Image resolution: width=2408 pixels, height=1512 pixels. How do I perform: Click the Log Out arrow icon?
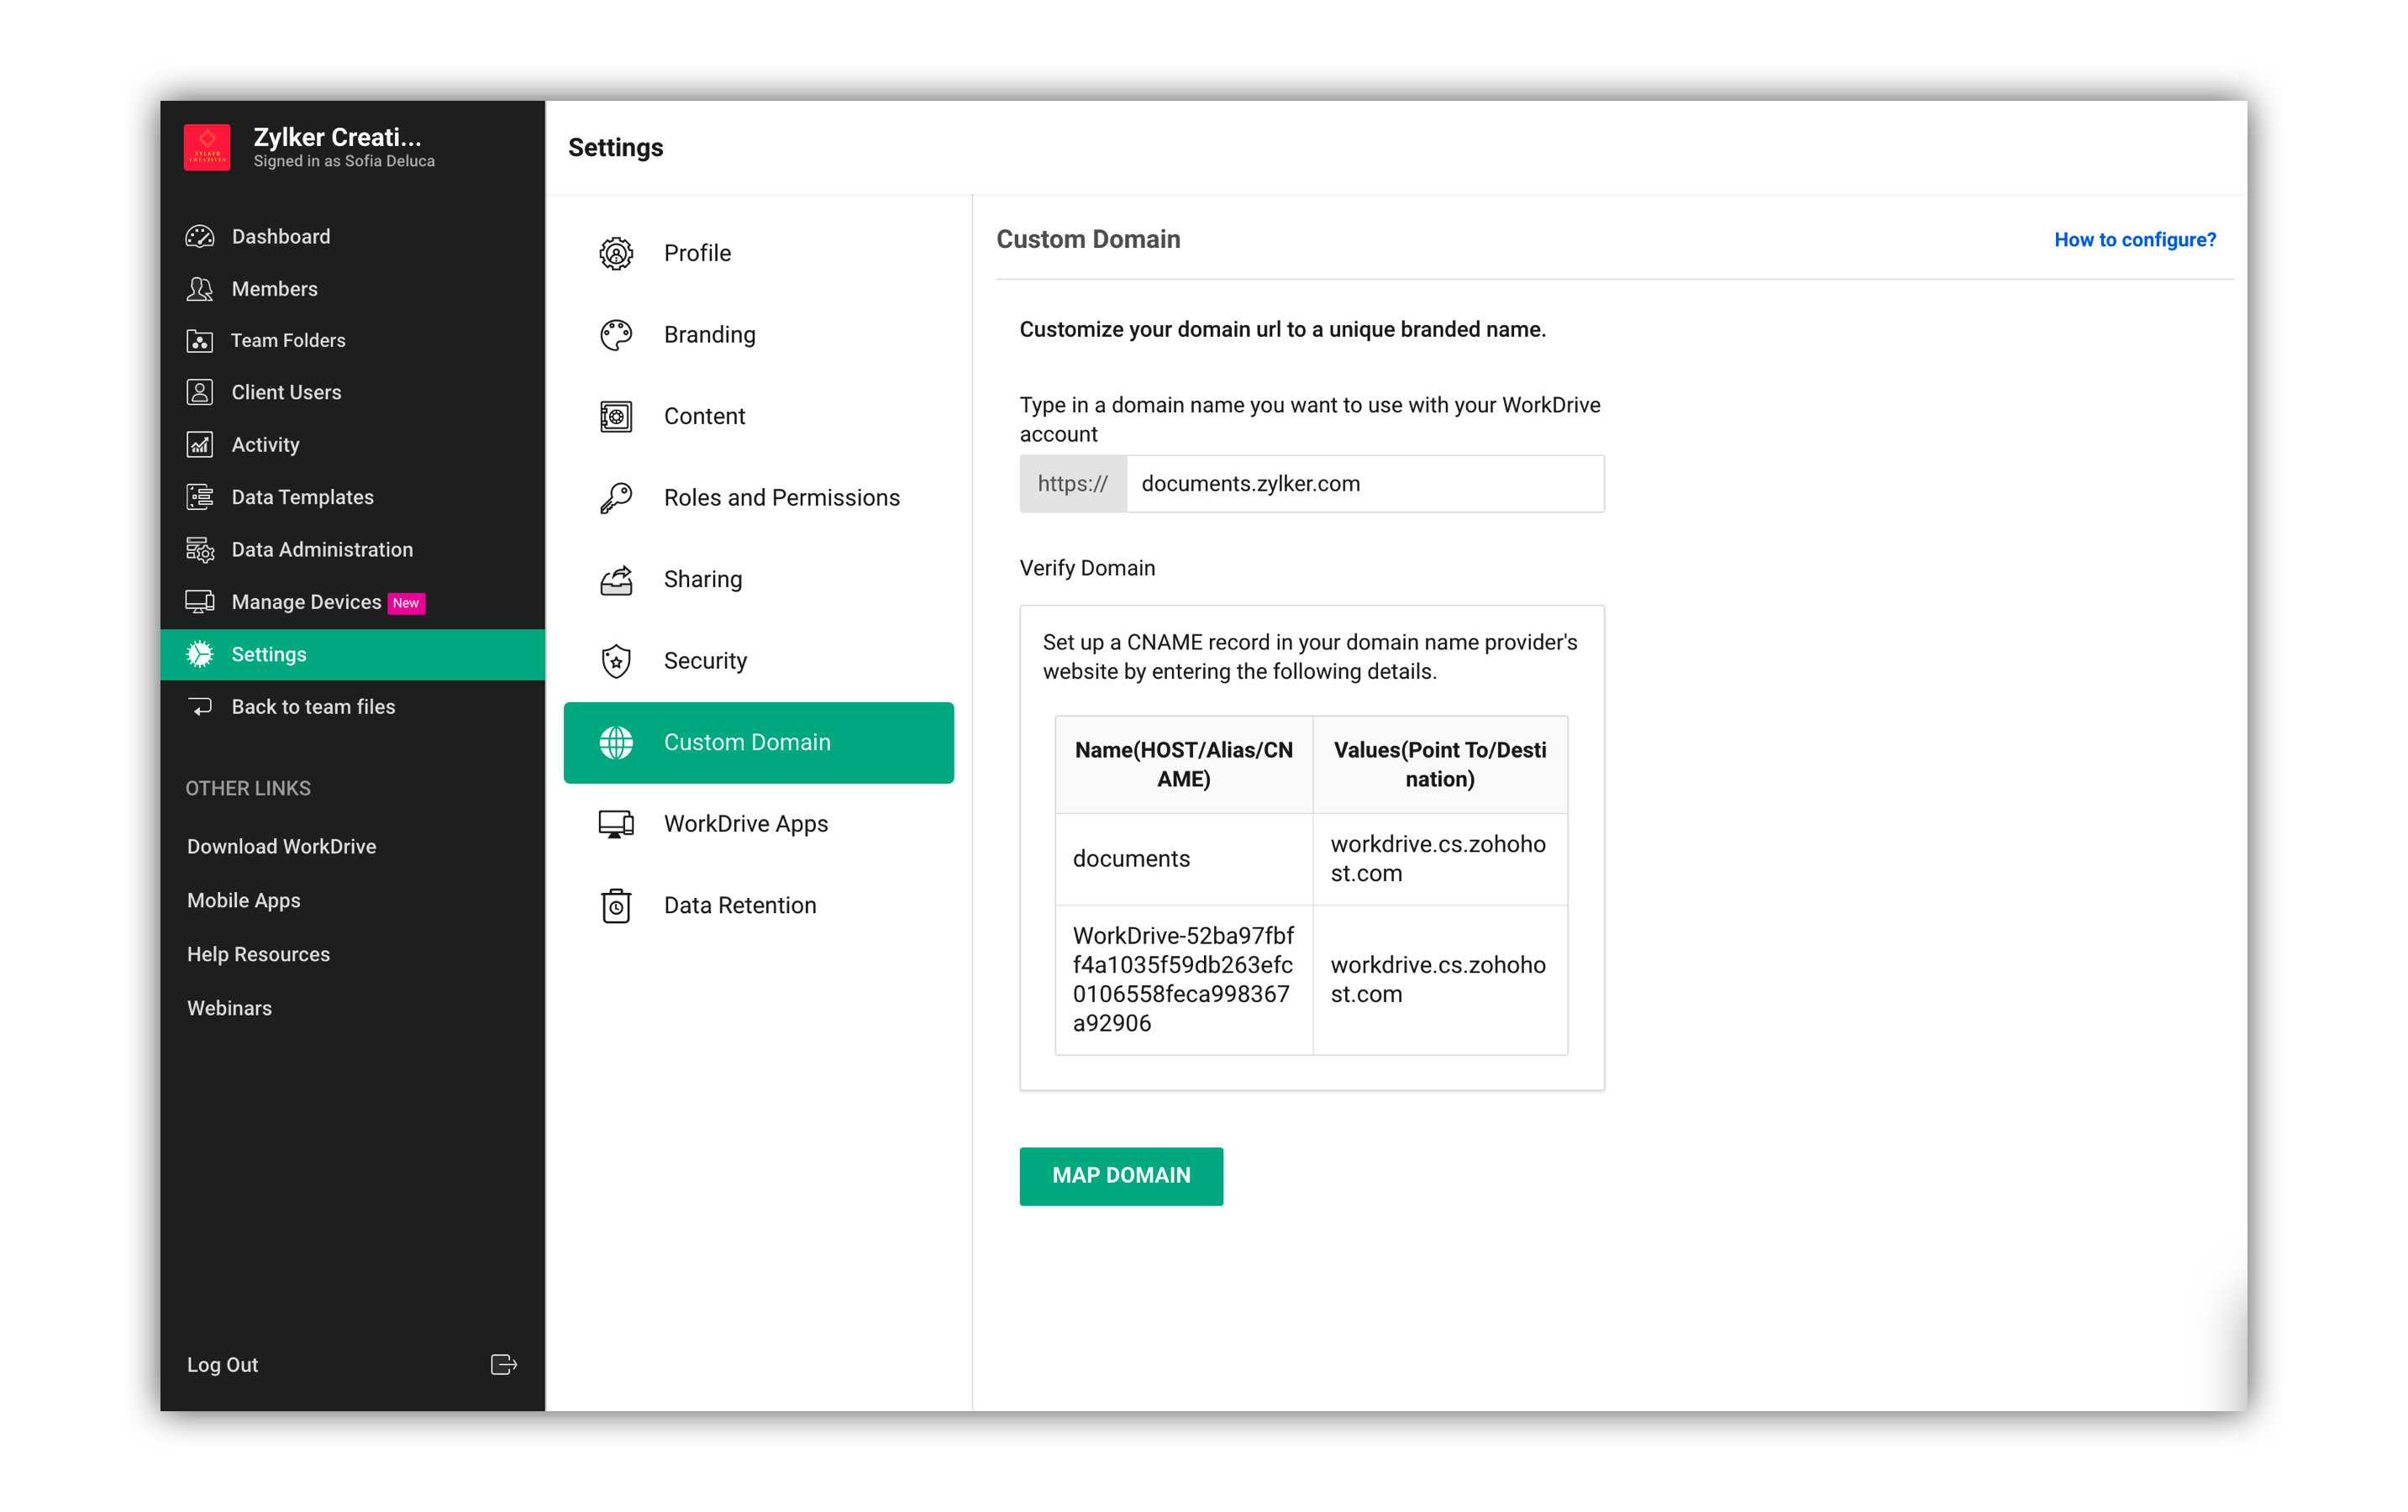503,1364
